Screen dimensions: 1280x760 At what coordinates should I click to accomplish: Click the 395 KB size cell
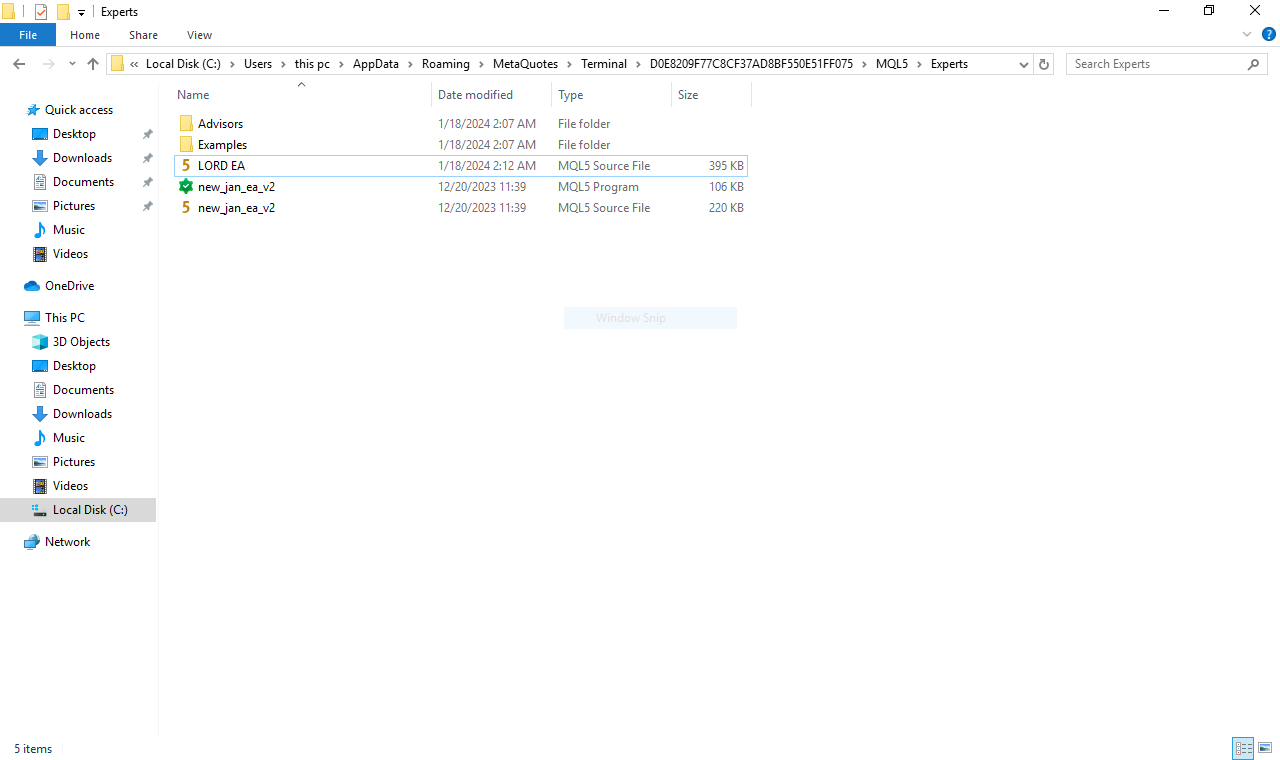726,166
